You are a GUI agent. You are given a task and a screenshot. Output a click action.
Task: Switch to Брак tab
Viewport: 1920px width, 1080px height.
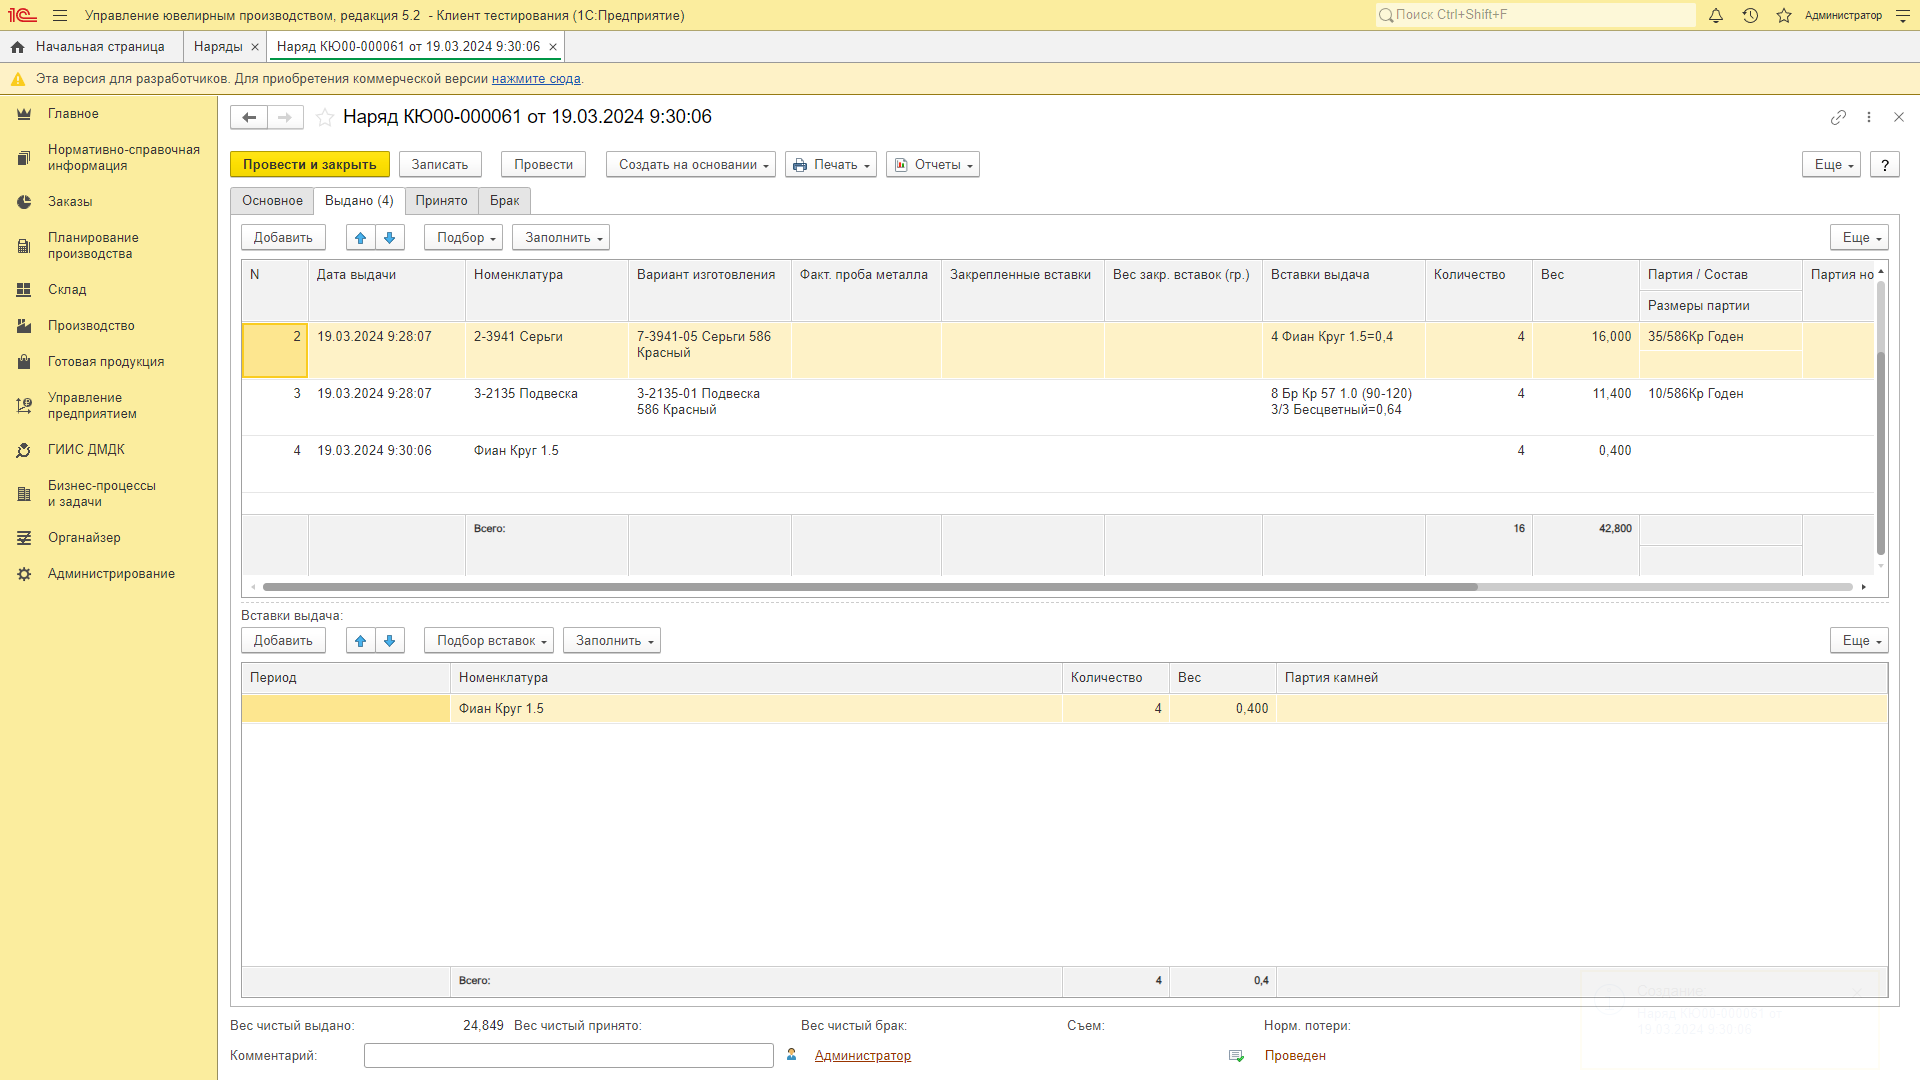[x=504, y=201]
